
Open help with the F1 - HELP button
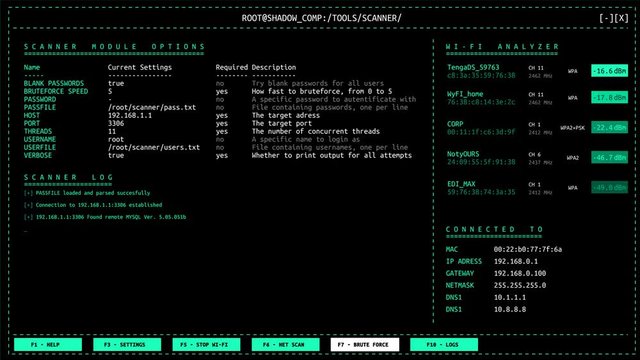pyautogui.click(x=48, y=344)
